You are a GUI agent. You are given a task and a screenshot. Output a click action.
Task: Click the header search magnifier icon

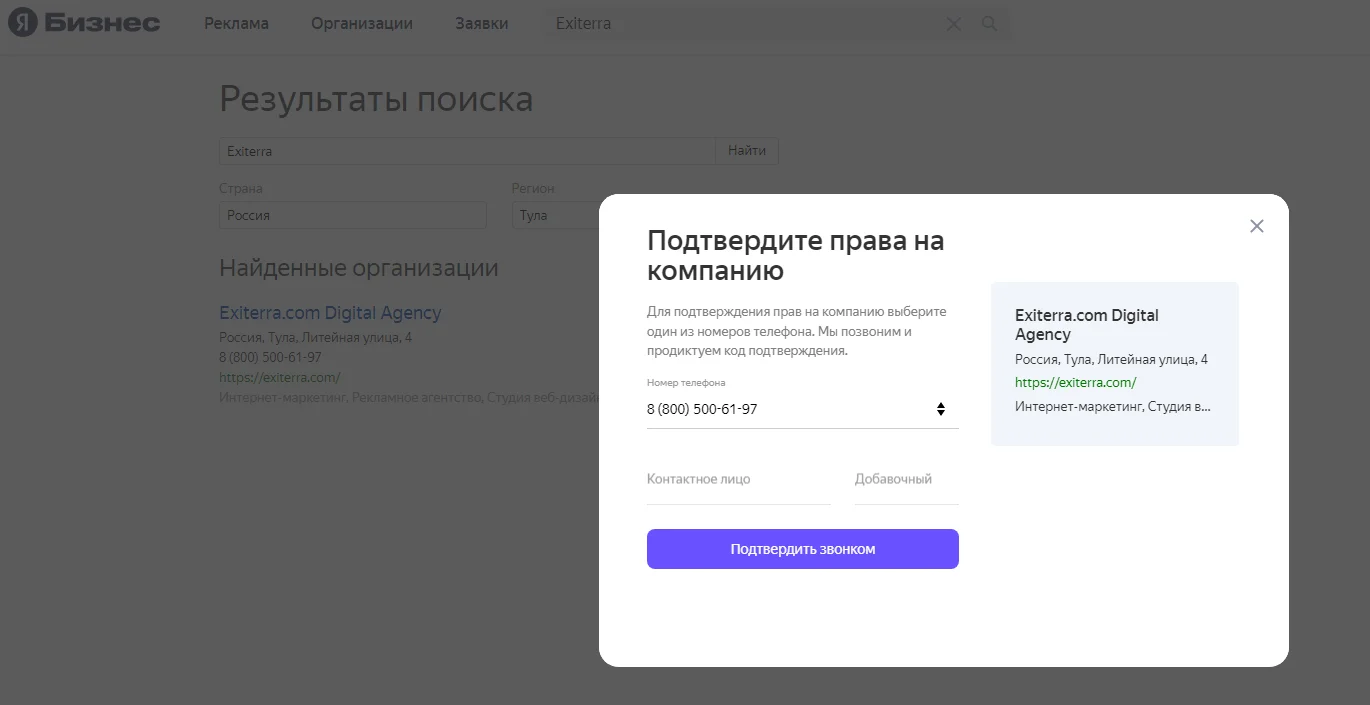[x=990, y=24]
